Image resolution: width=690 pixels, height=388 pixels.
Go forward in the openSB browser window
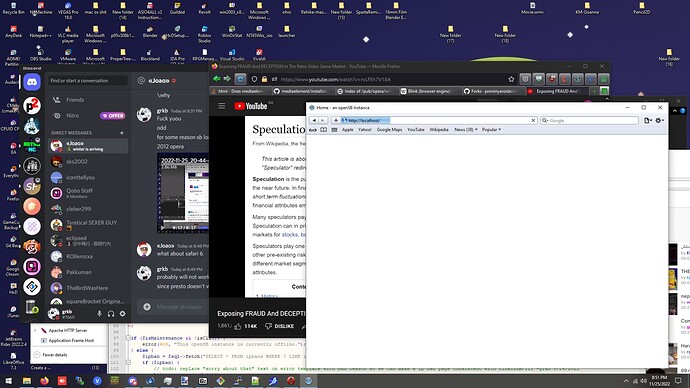tap(323, 120)
